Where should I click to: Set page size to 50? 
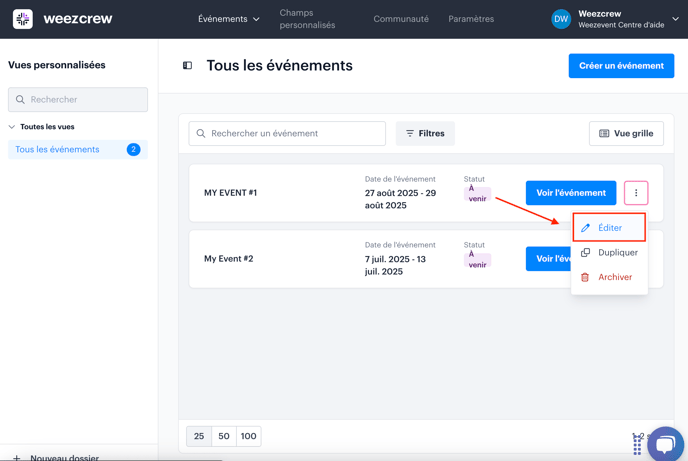(224, 436)
